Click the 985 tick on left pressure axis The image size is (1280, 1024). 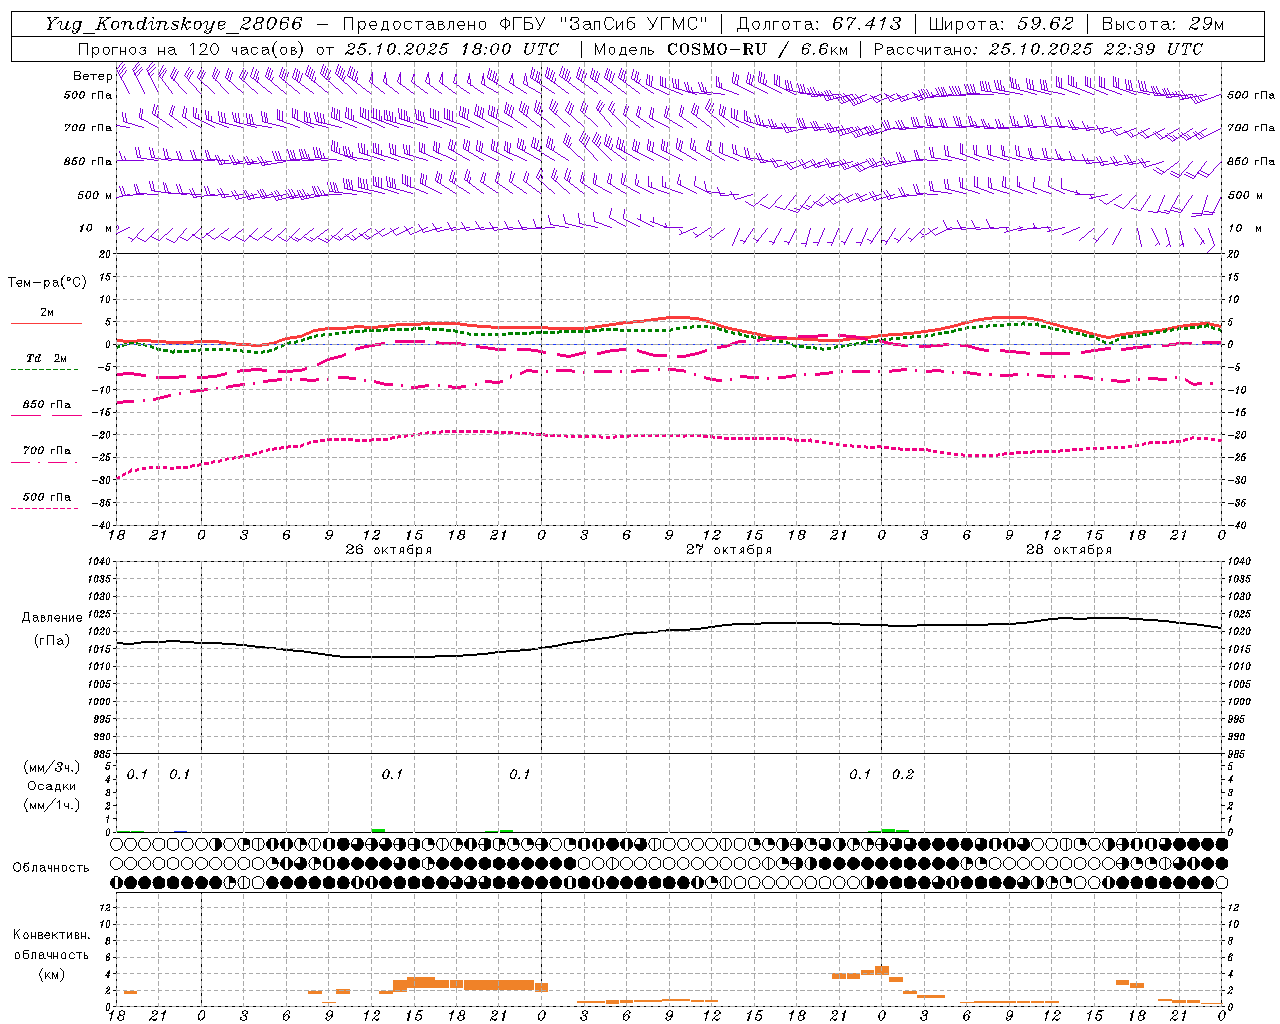pyautogui.click(x=101, y=754)
